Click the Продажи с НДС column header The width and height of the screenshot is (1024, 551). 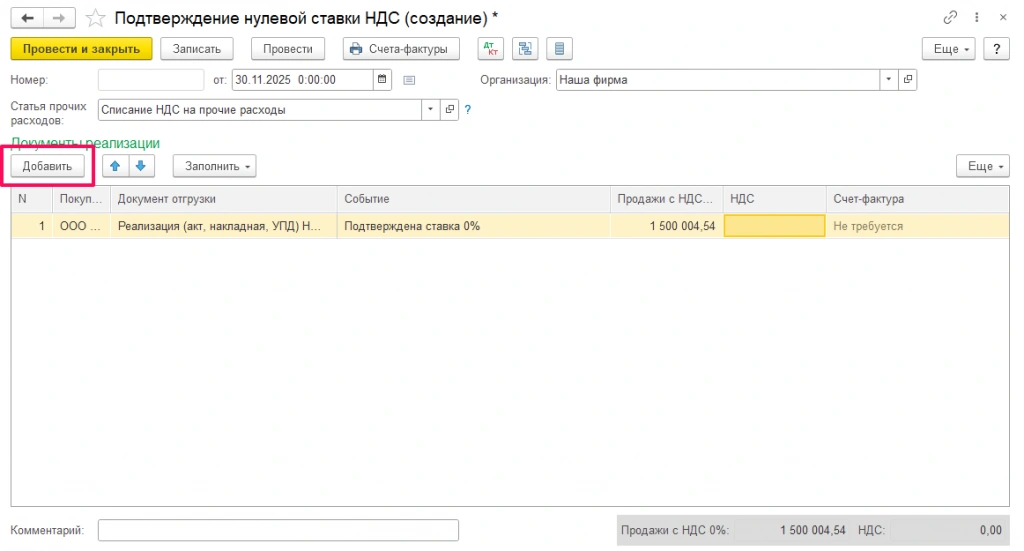(x=666, y=199)
